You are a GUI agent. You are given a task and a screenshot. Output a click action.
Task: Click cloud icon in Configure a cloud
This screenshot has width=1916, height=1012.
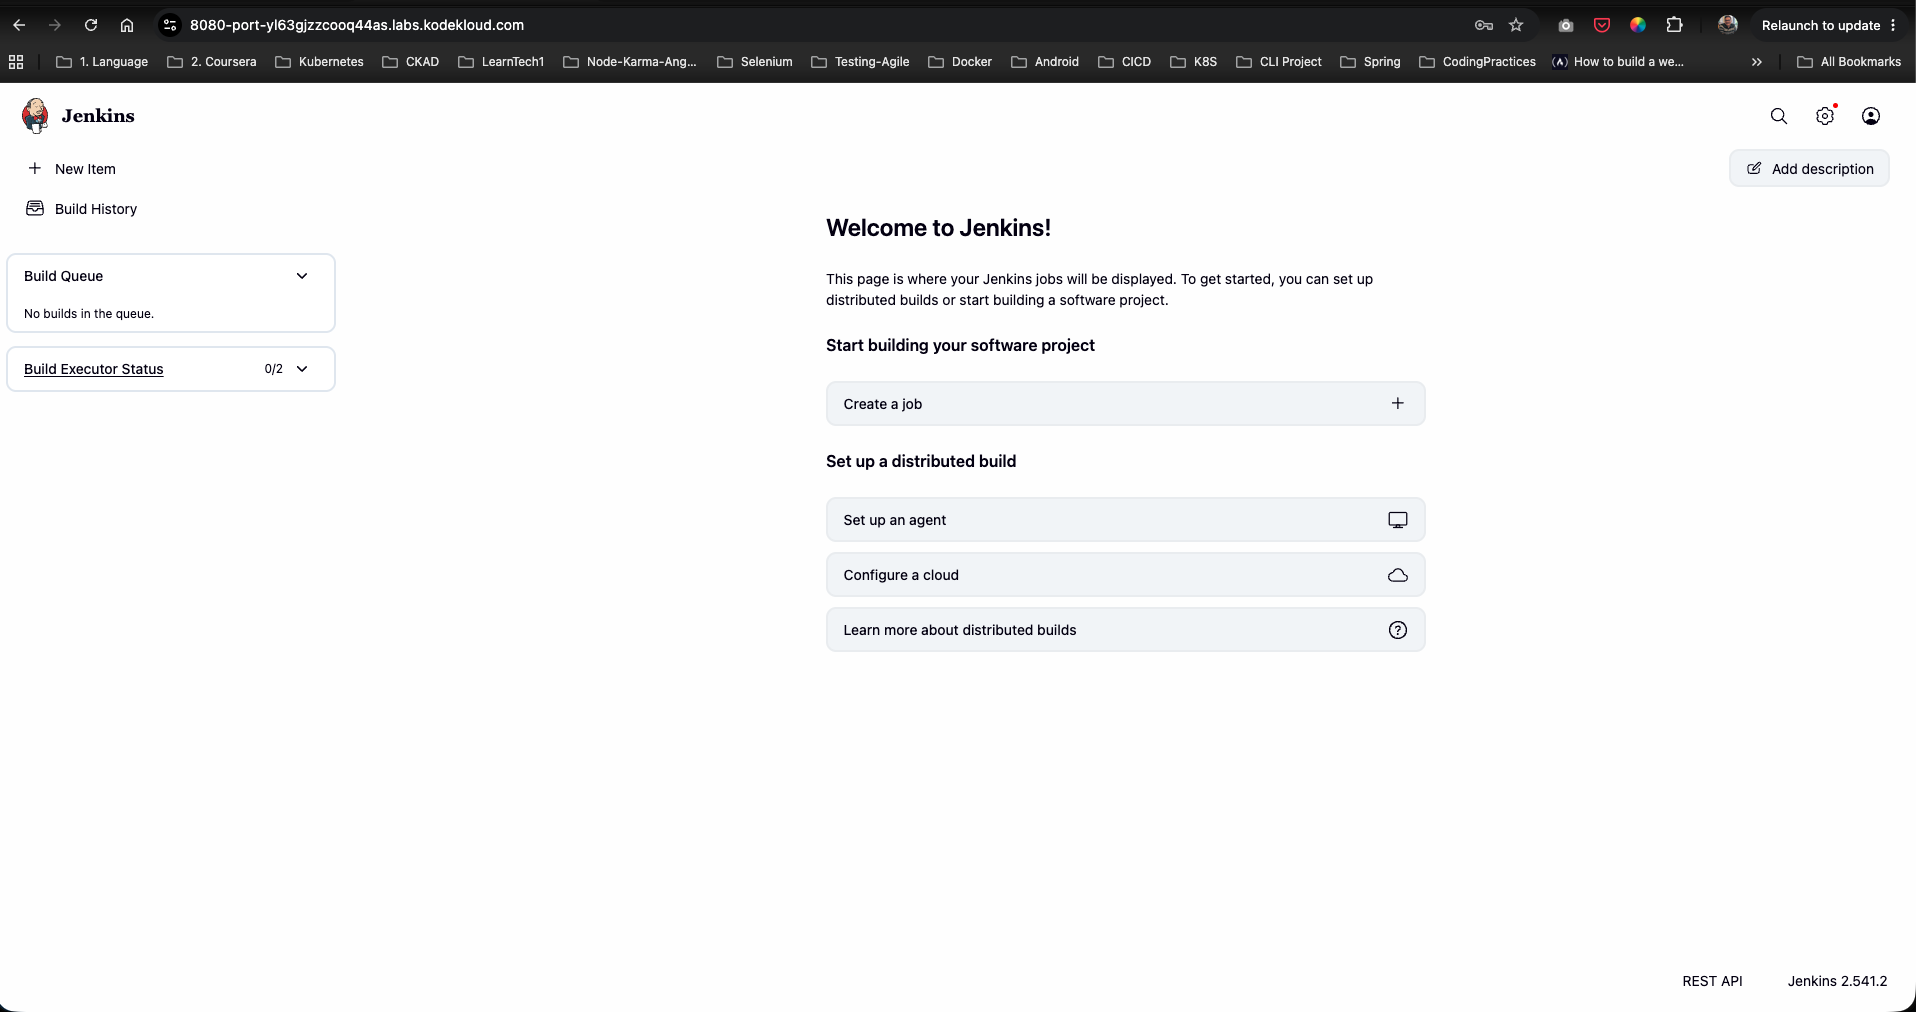[x=1398, y=575]
